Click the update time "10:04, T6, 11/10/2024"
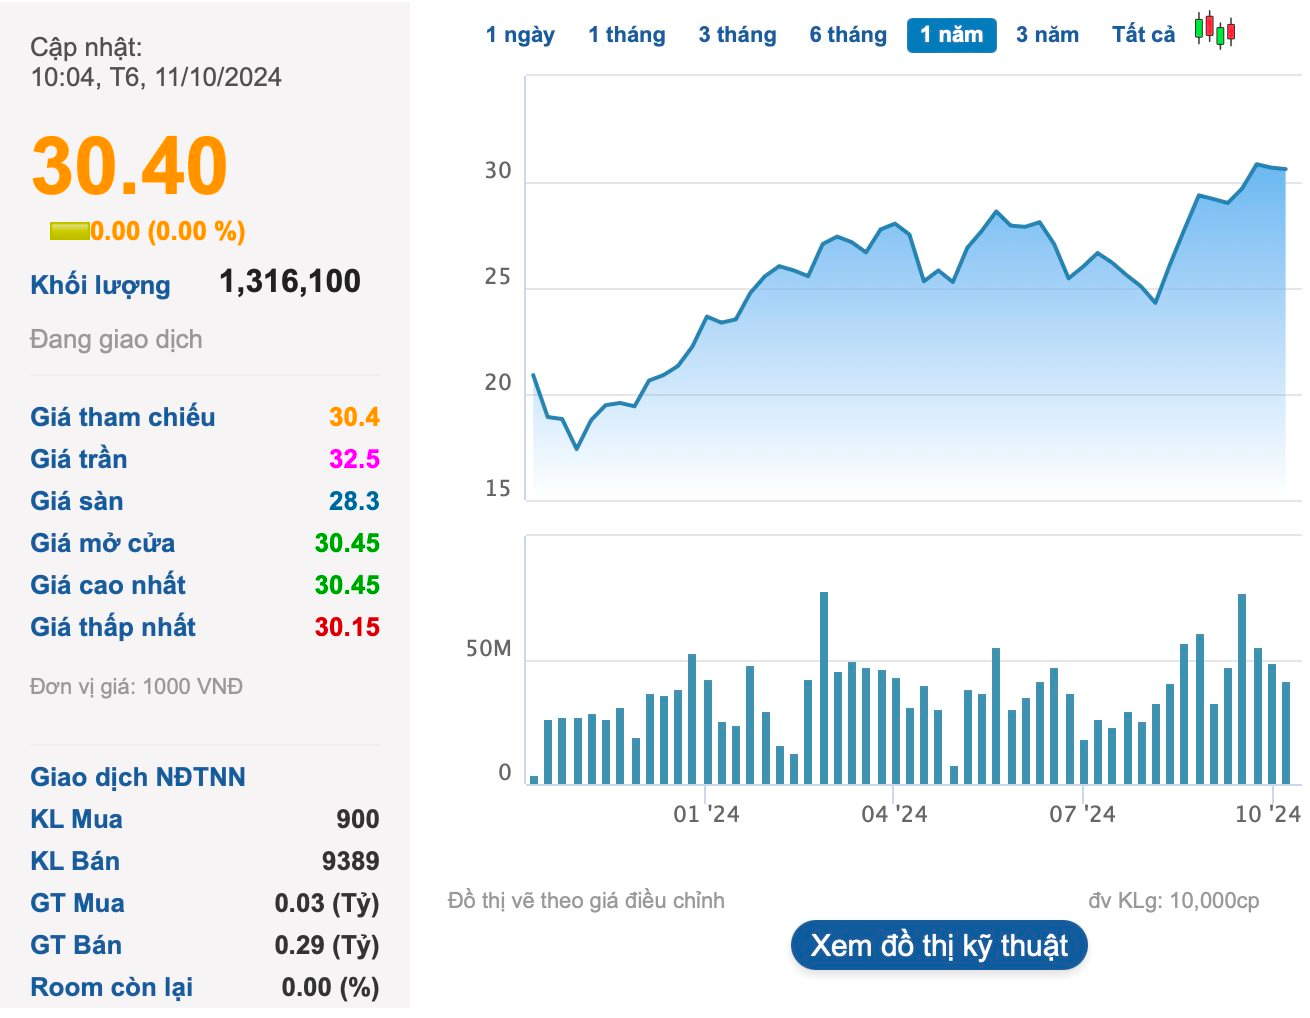This screenshot has height=1018, width=1310. [x=156, y=77]
